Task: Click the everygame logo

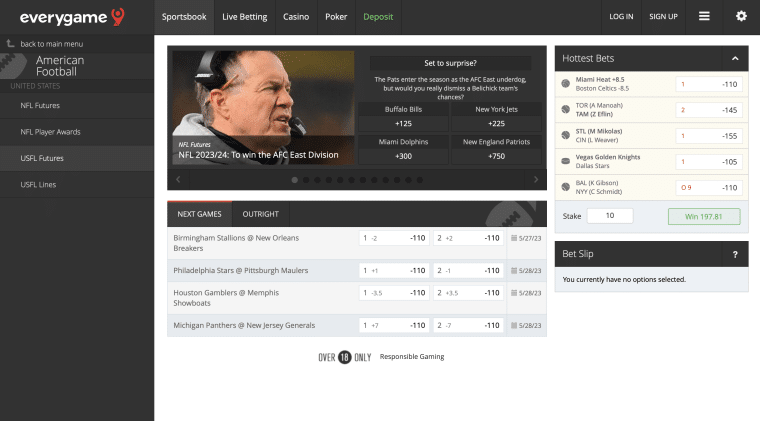Action: tap(72, 17)
